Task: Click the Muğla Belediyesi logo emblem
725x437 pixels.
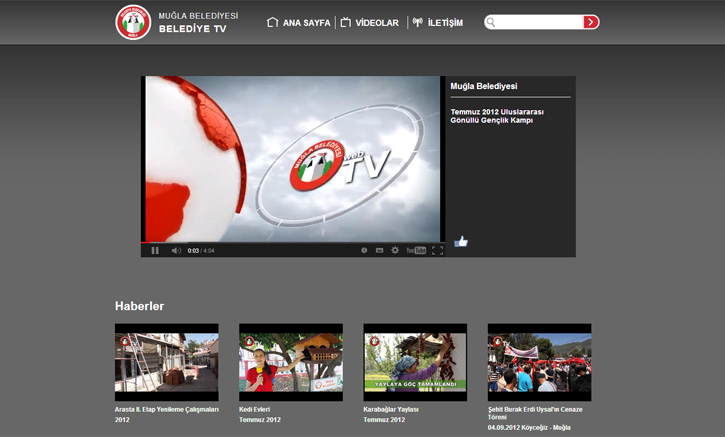Action: [133, 22]
